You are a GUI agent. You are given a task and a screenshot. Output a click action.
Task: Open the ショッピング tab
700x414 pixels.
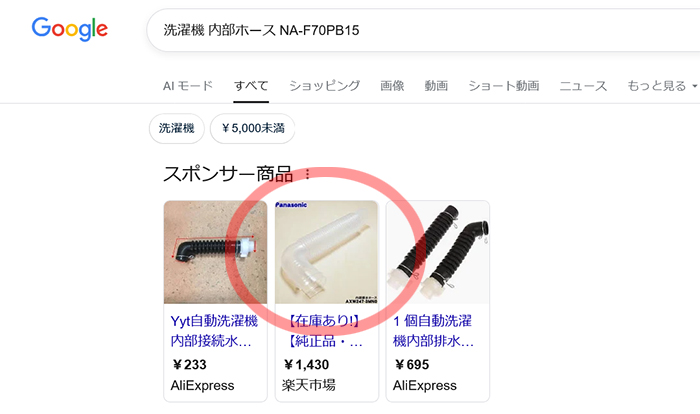325,86
